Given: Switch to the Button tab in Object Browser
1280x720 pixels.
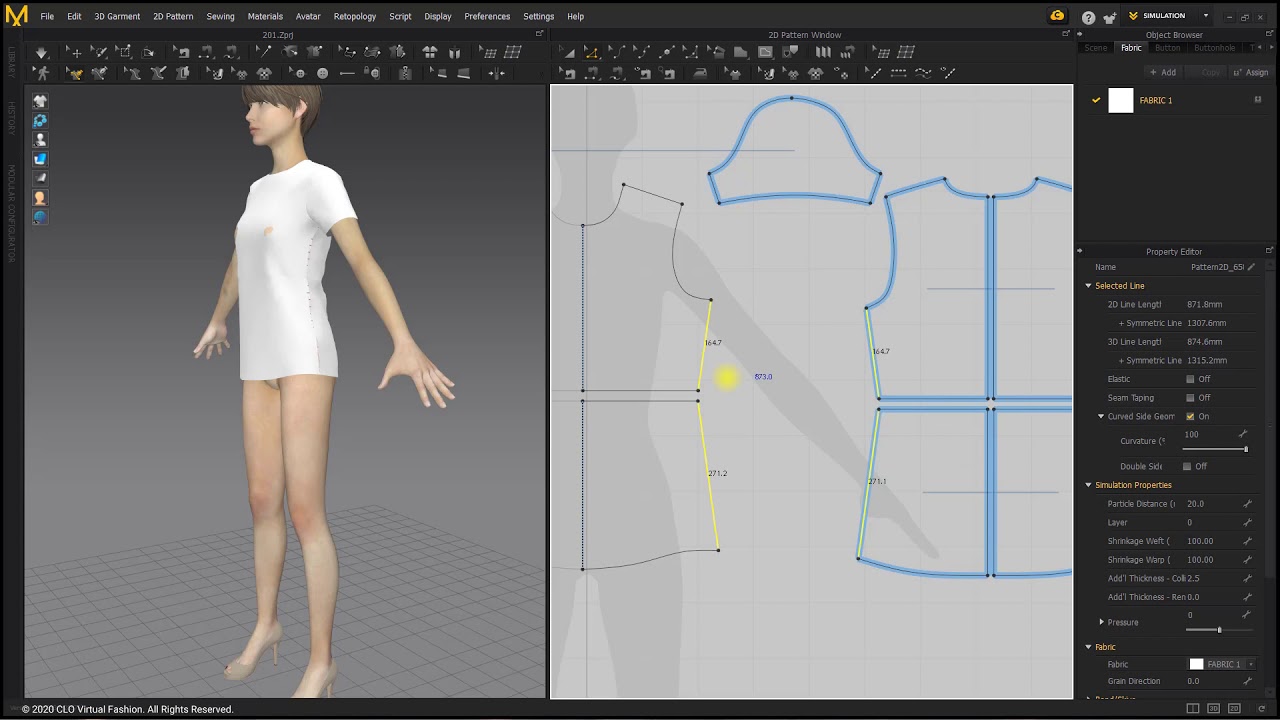Looking at the screenshot, I should click(1167, 48).
